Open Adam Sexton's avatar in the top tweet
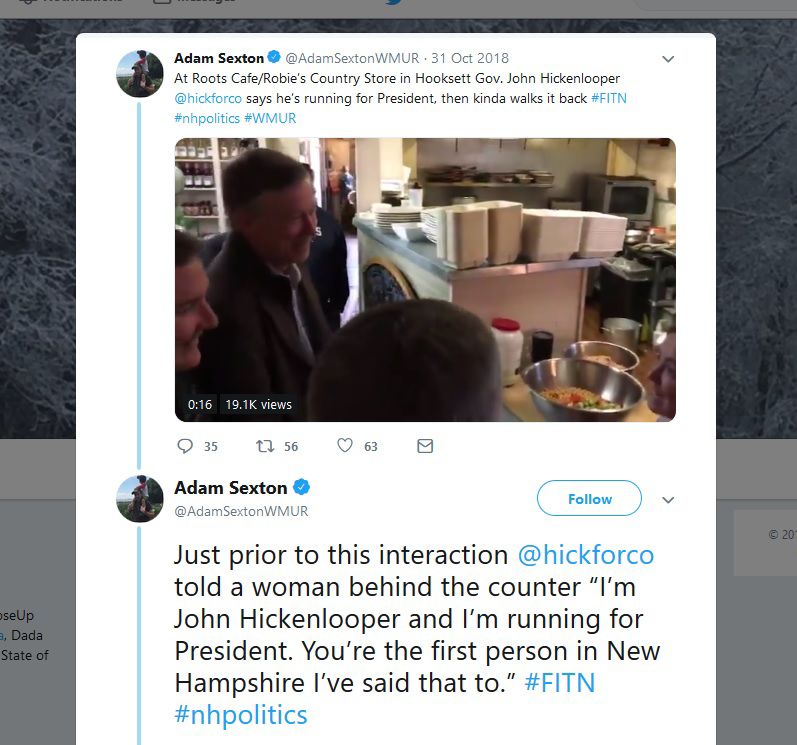The width and height of the screenshot is (797, 745). click(140, 75)
